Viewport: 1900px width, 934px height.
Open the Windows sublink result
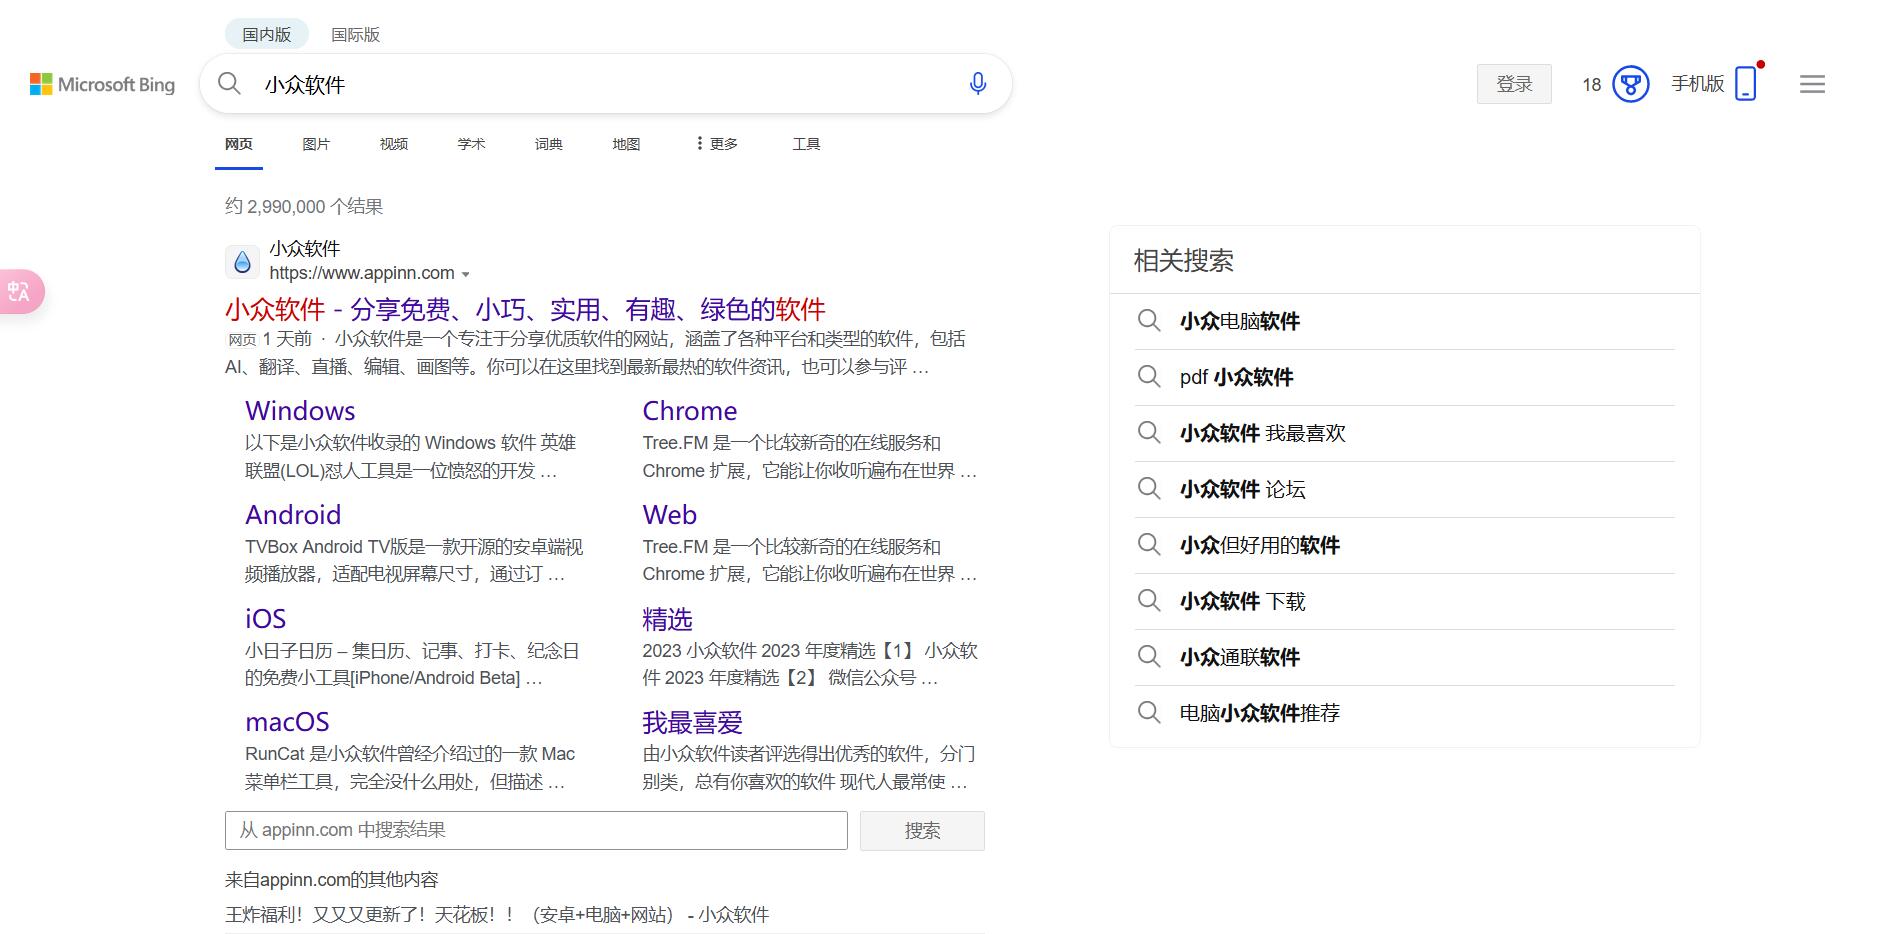(x=300, y=411)
